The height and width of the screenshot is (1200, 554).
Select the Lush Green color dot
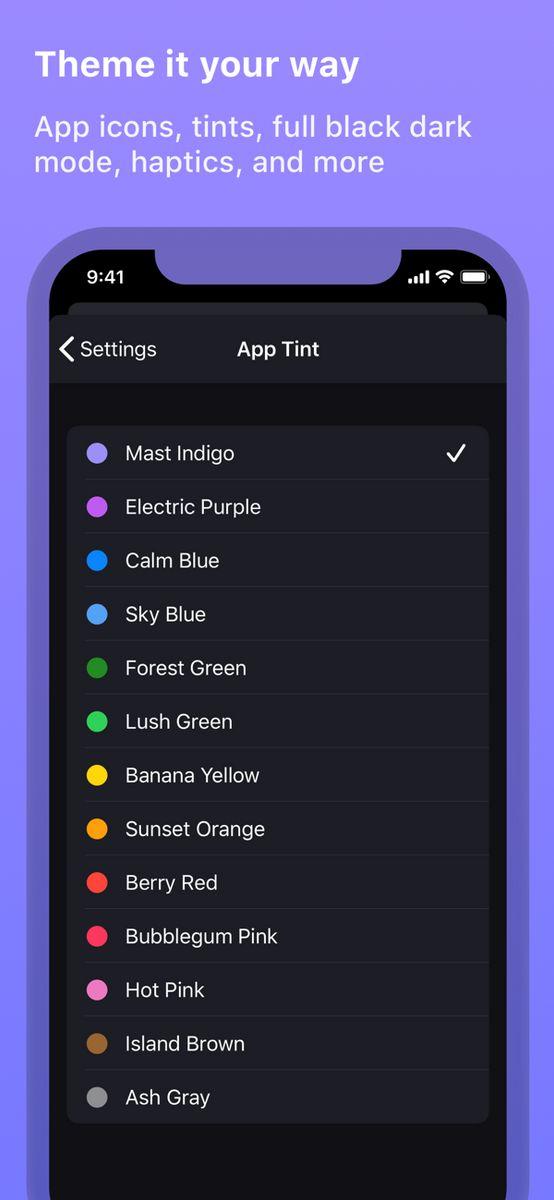[97, 722]
